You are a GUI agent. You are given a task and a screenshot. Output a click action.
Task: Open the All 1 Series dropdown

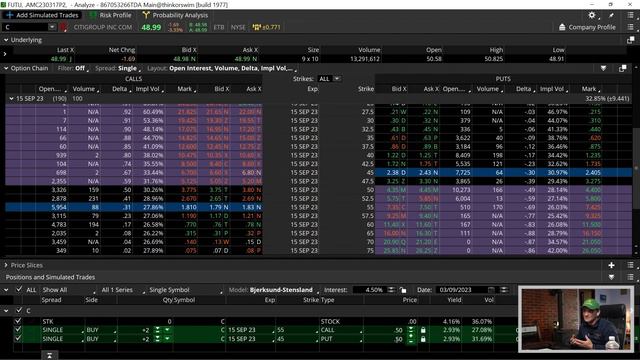pos(122,290)
